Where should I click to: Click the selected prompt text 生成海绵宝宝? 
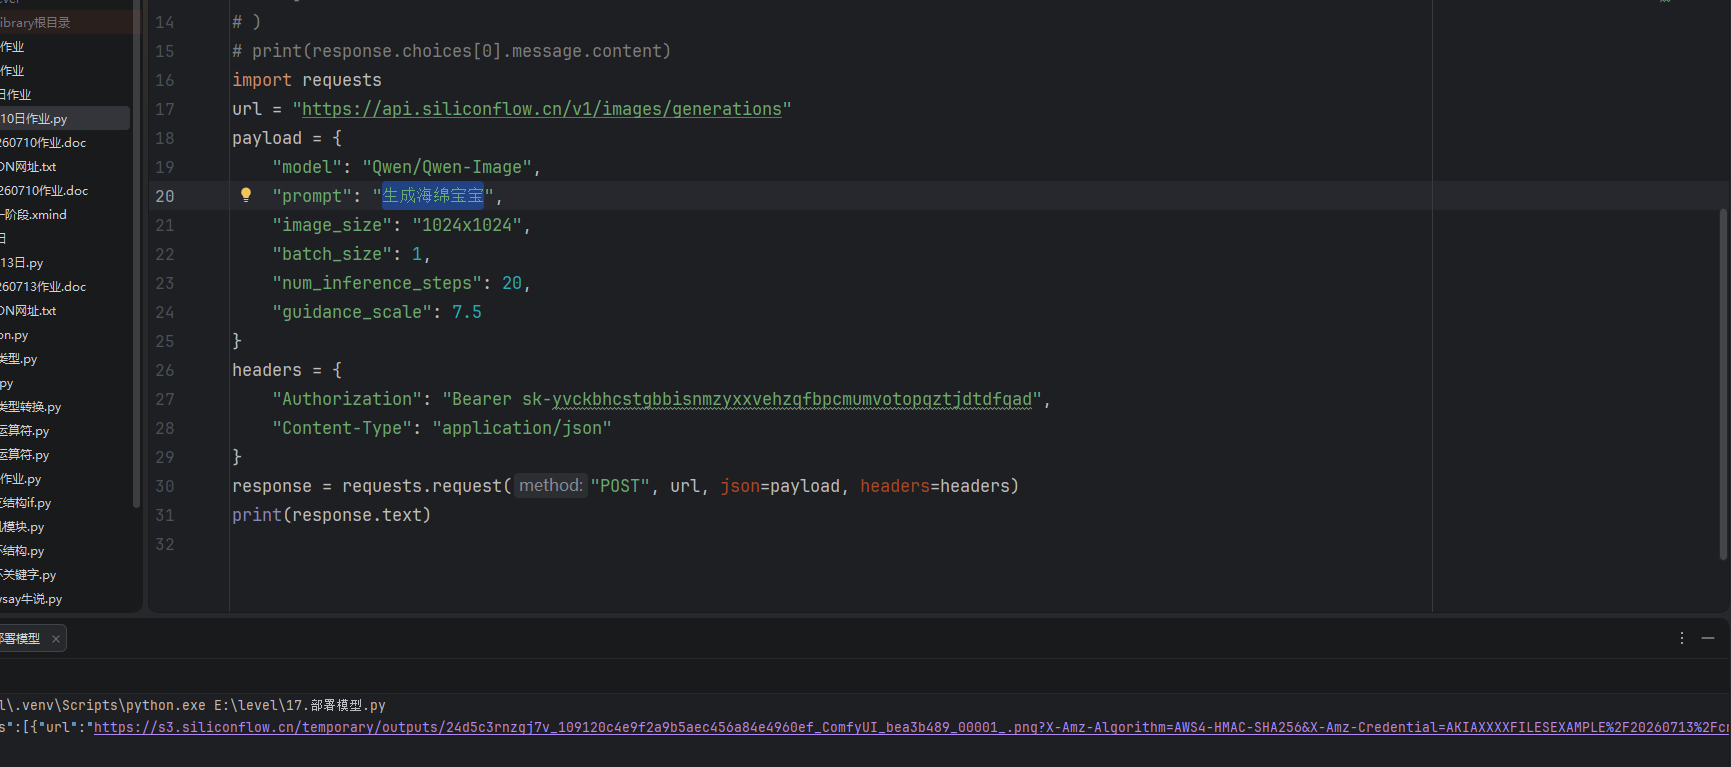pos(433,196)
